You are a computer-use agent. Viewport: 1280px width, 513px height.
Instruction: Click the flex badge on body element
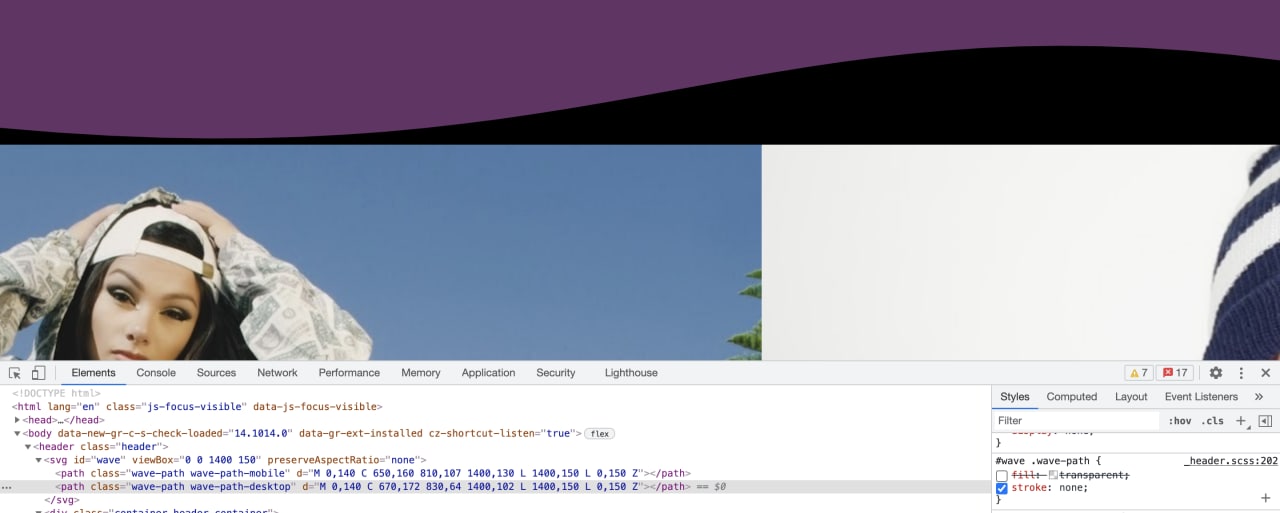click(599, 434)
